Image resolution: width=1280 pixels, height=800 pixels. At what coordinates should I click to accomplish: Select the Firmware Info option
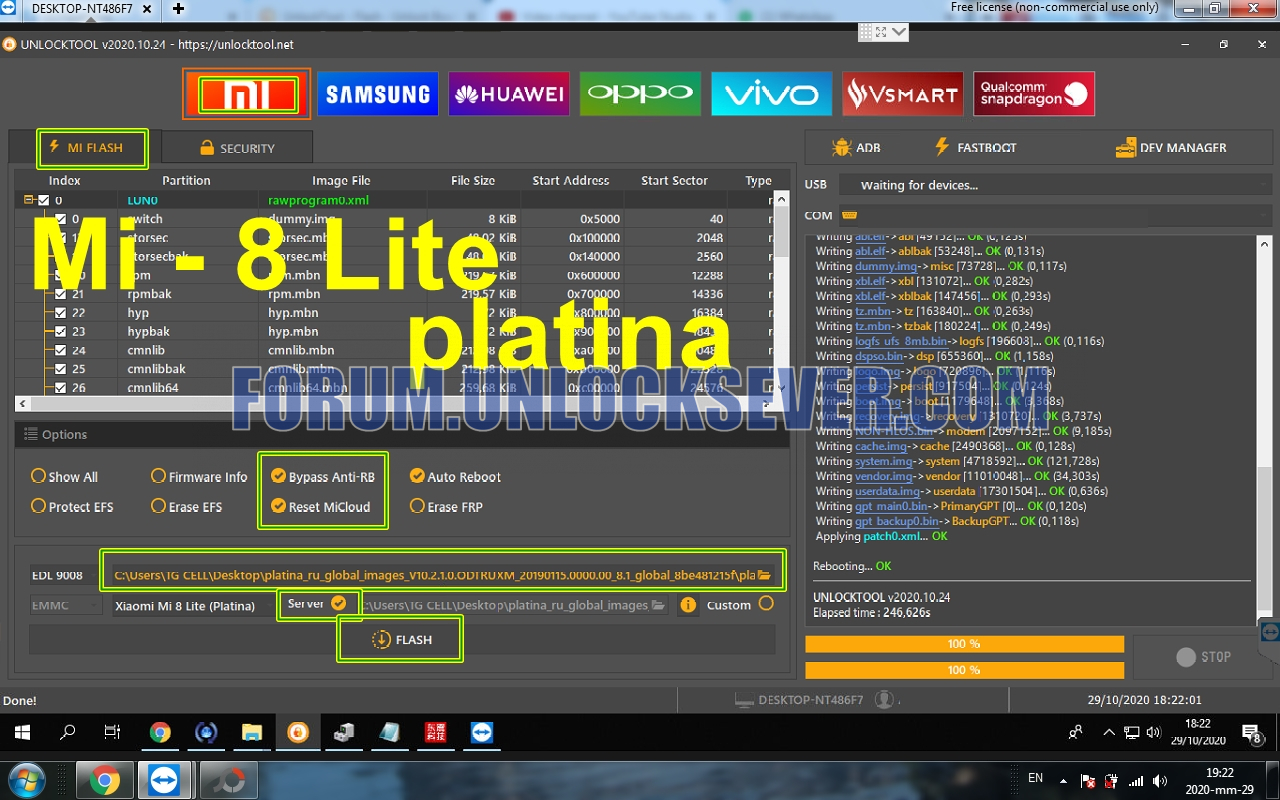(199, 477)
